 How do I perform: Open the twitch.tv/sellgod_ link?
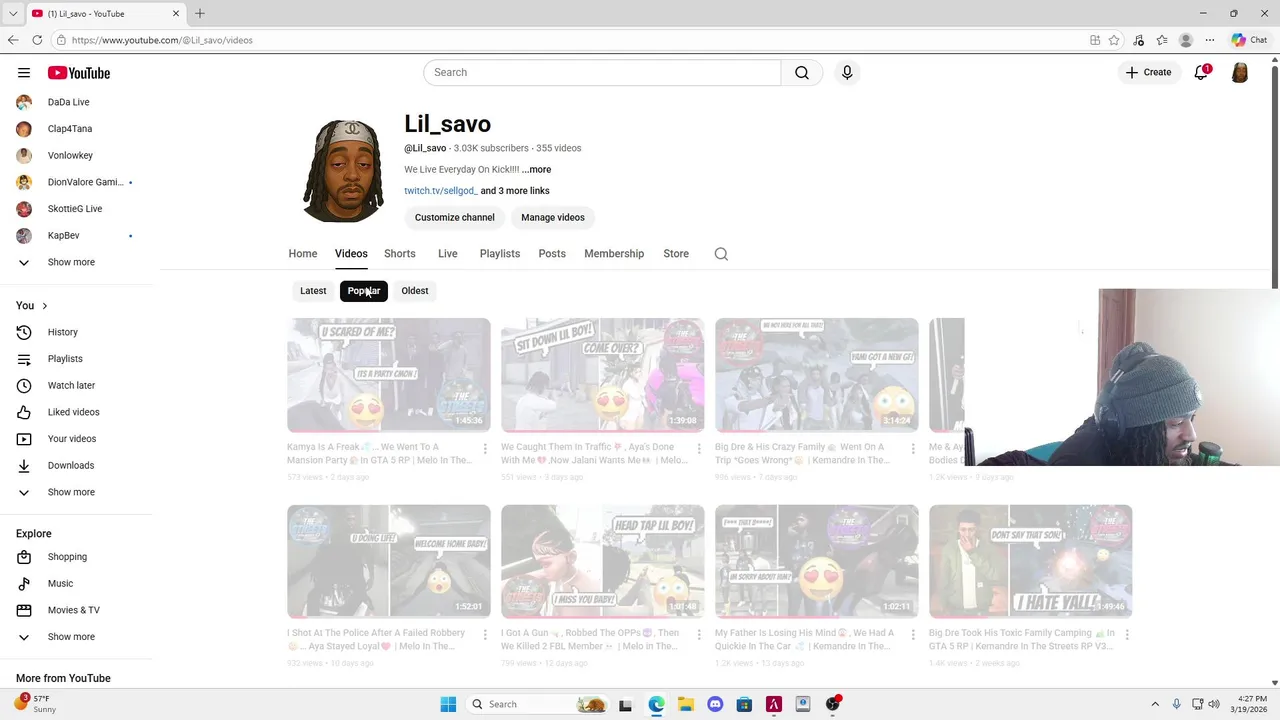[441, 191]
